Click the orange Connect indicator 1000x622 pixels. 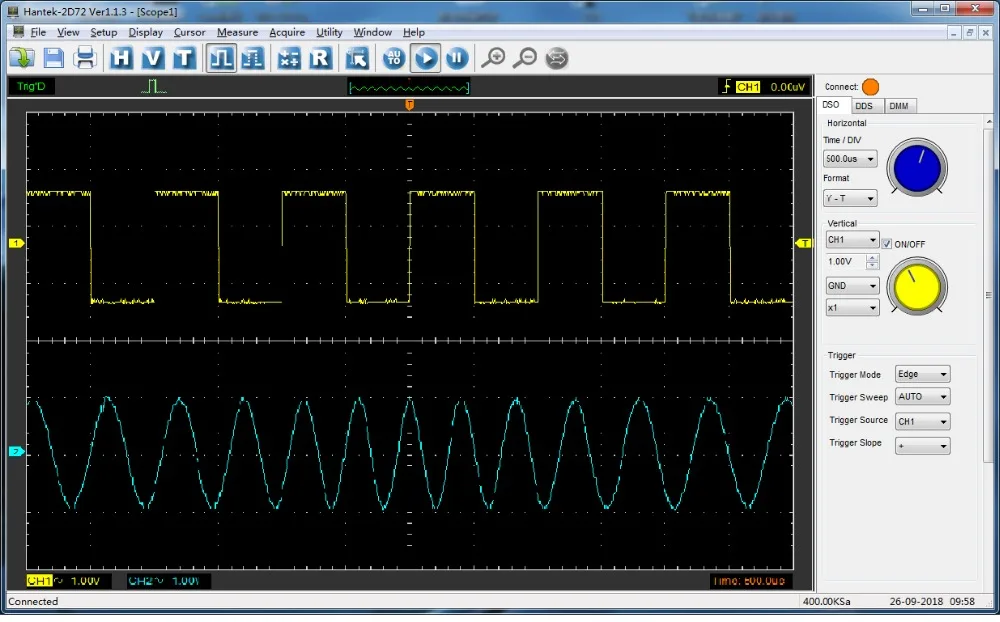tap(869, 86)
